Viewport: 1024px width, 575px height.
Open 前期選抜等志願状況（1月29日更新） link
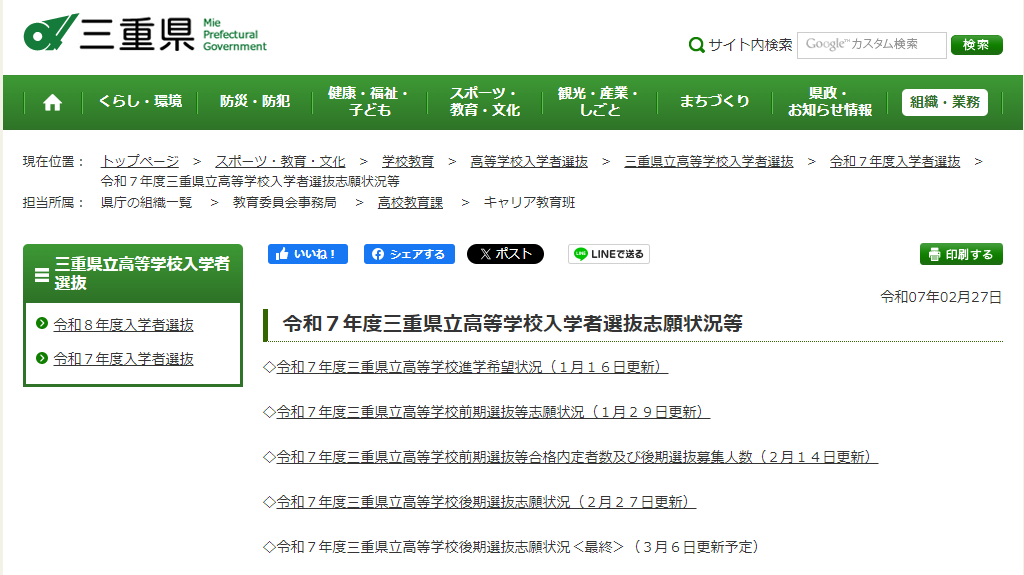coord(493,412)
